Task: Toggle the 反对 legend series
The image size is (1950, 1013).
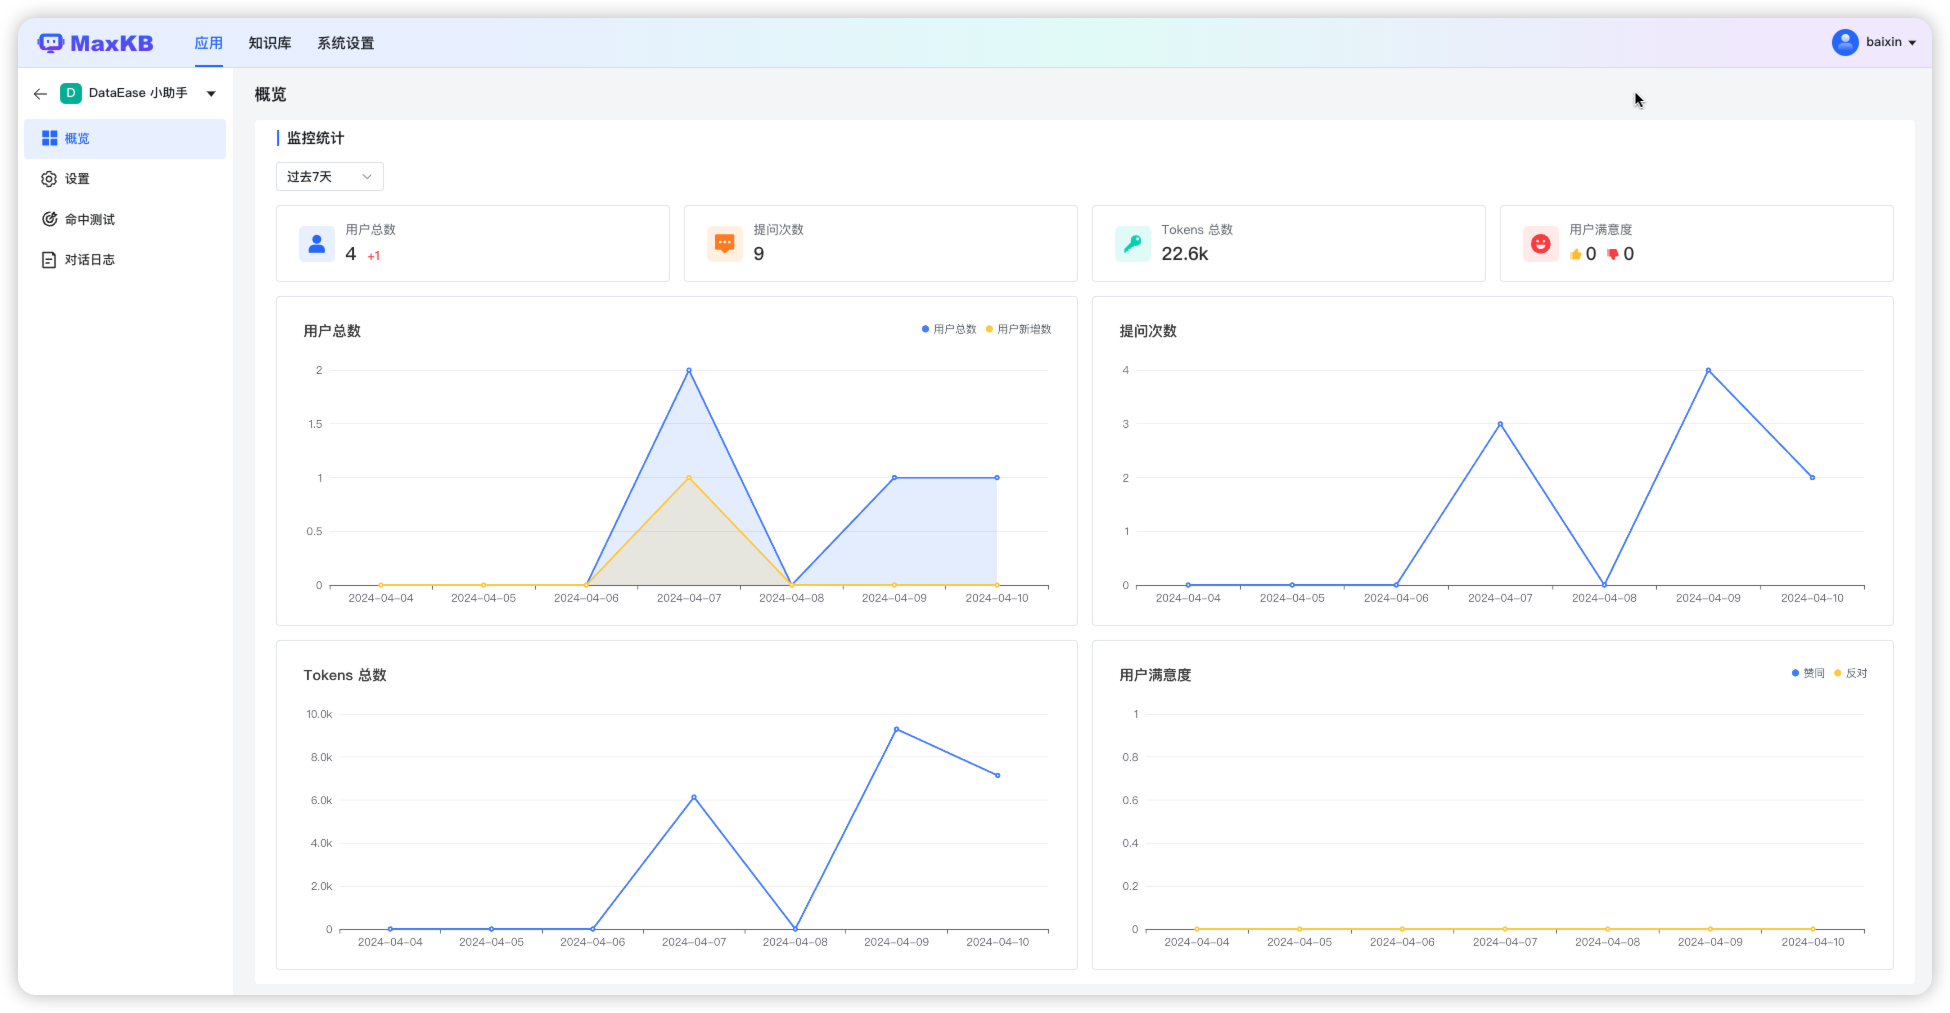Action: (1851, 673)
